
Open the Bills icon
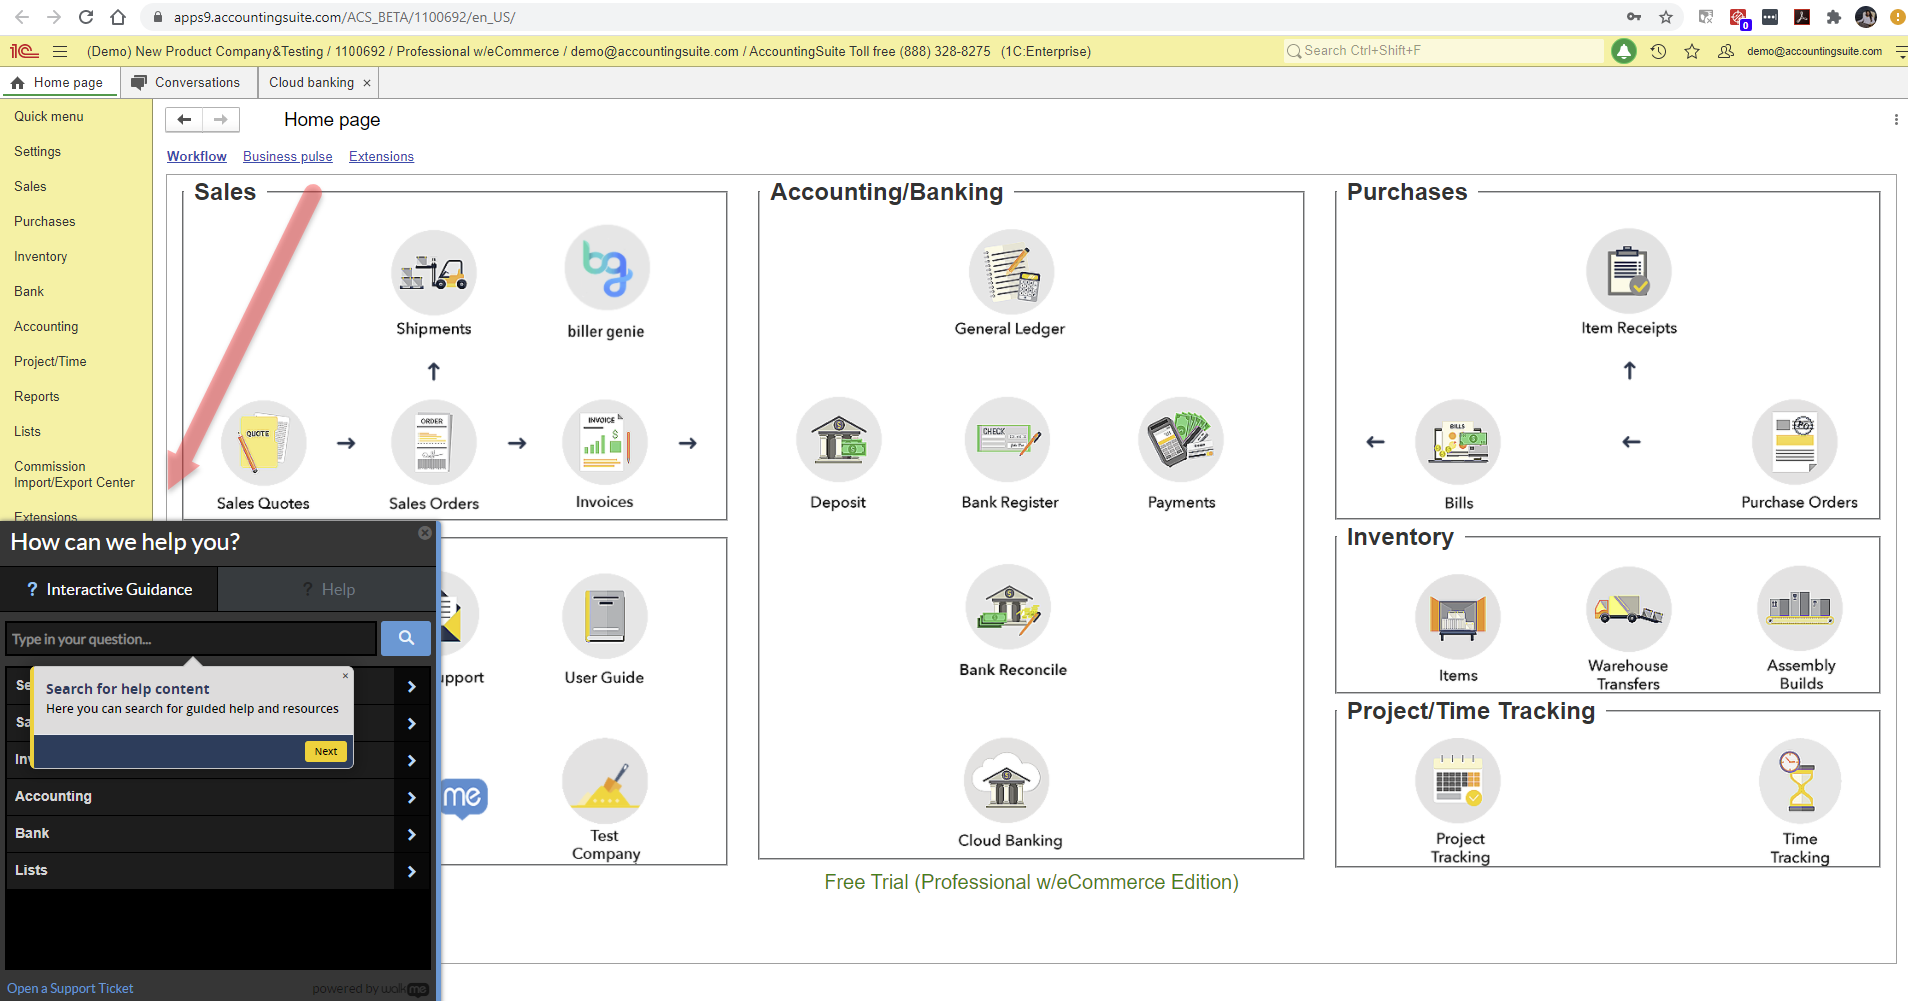[x=1458, y=442]
